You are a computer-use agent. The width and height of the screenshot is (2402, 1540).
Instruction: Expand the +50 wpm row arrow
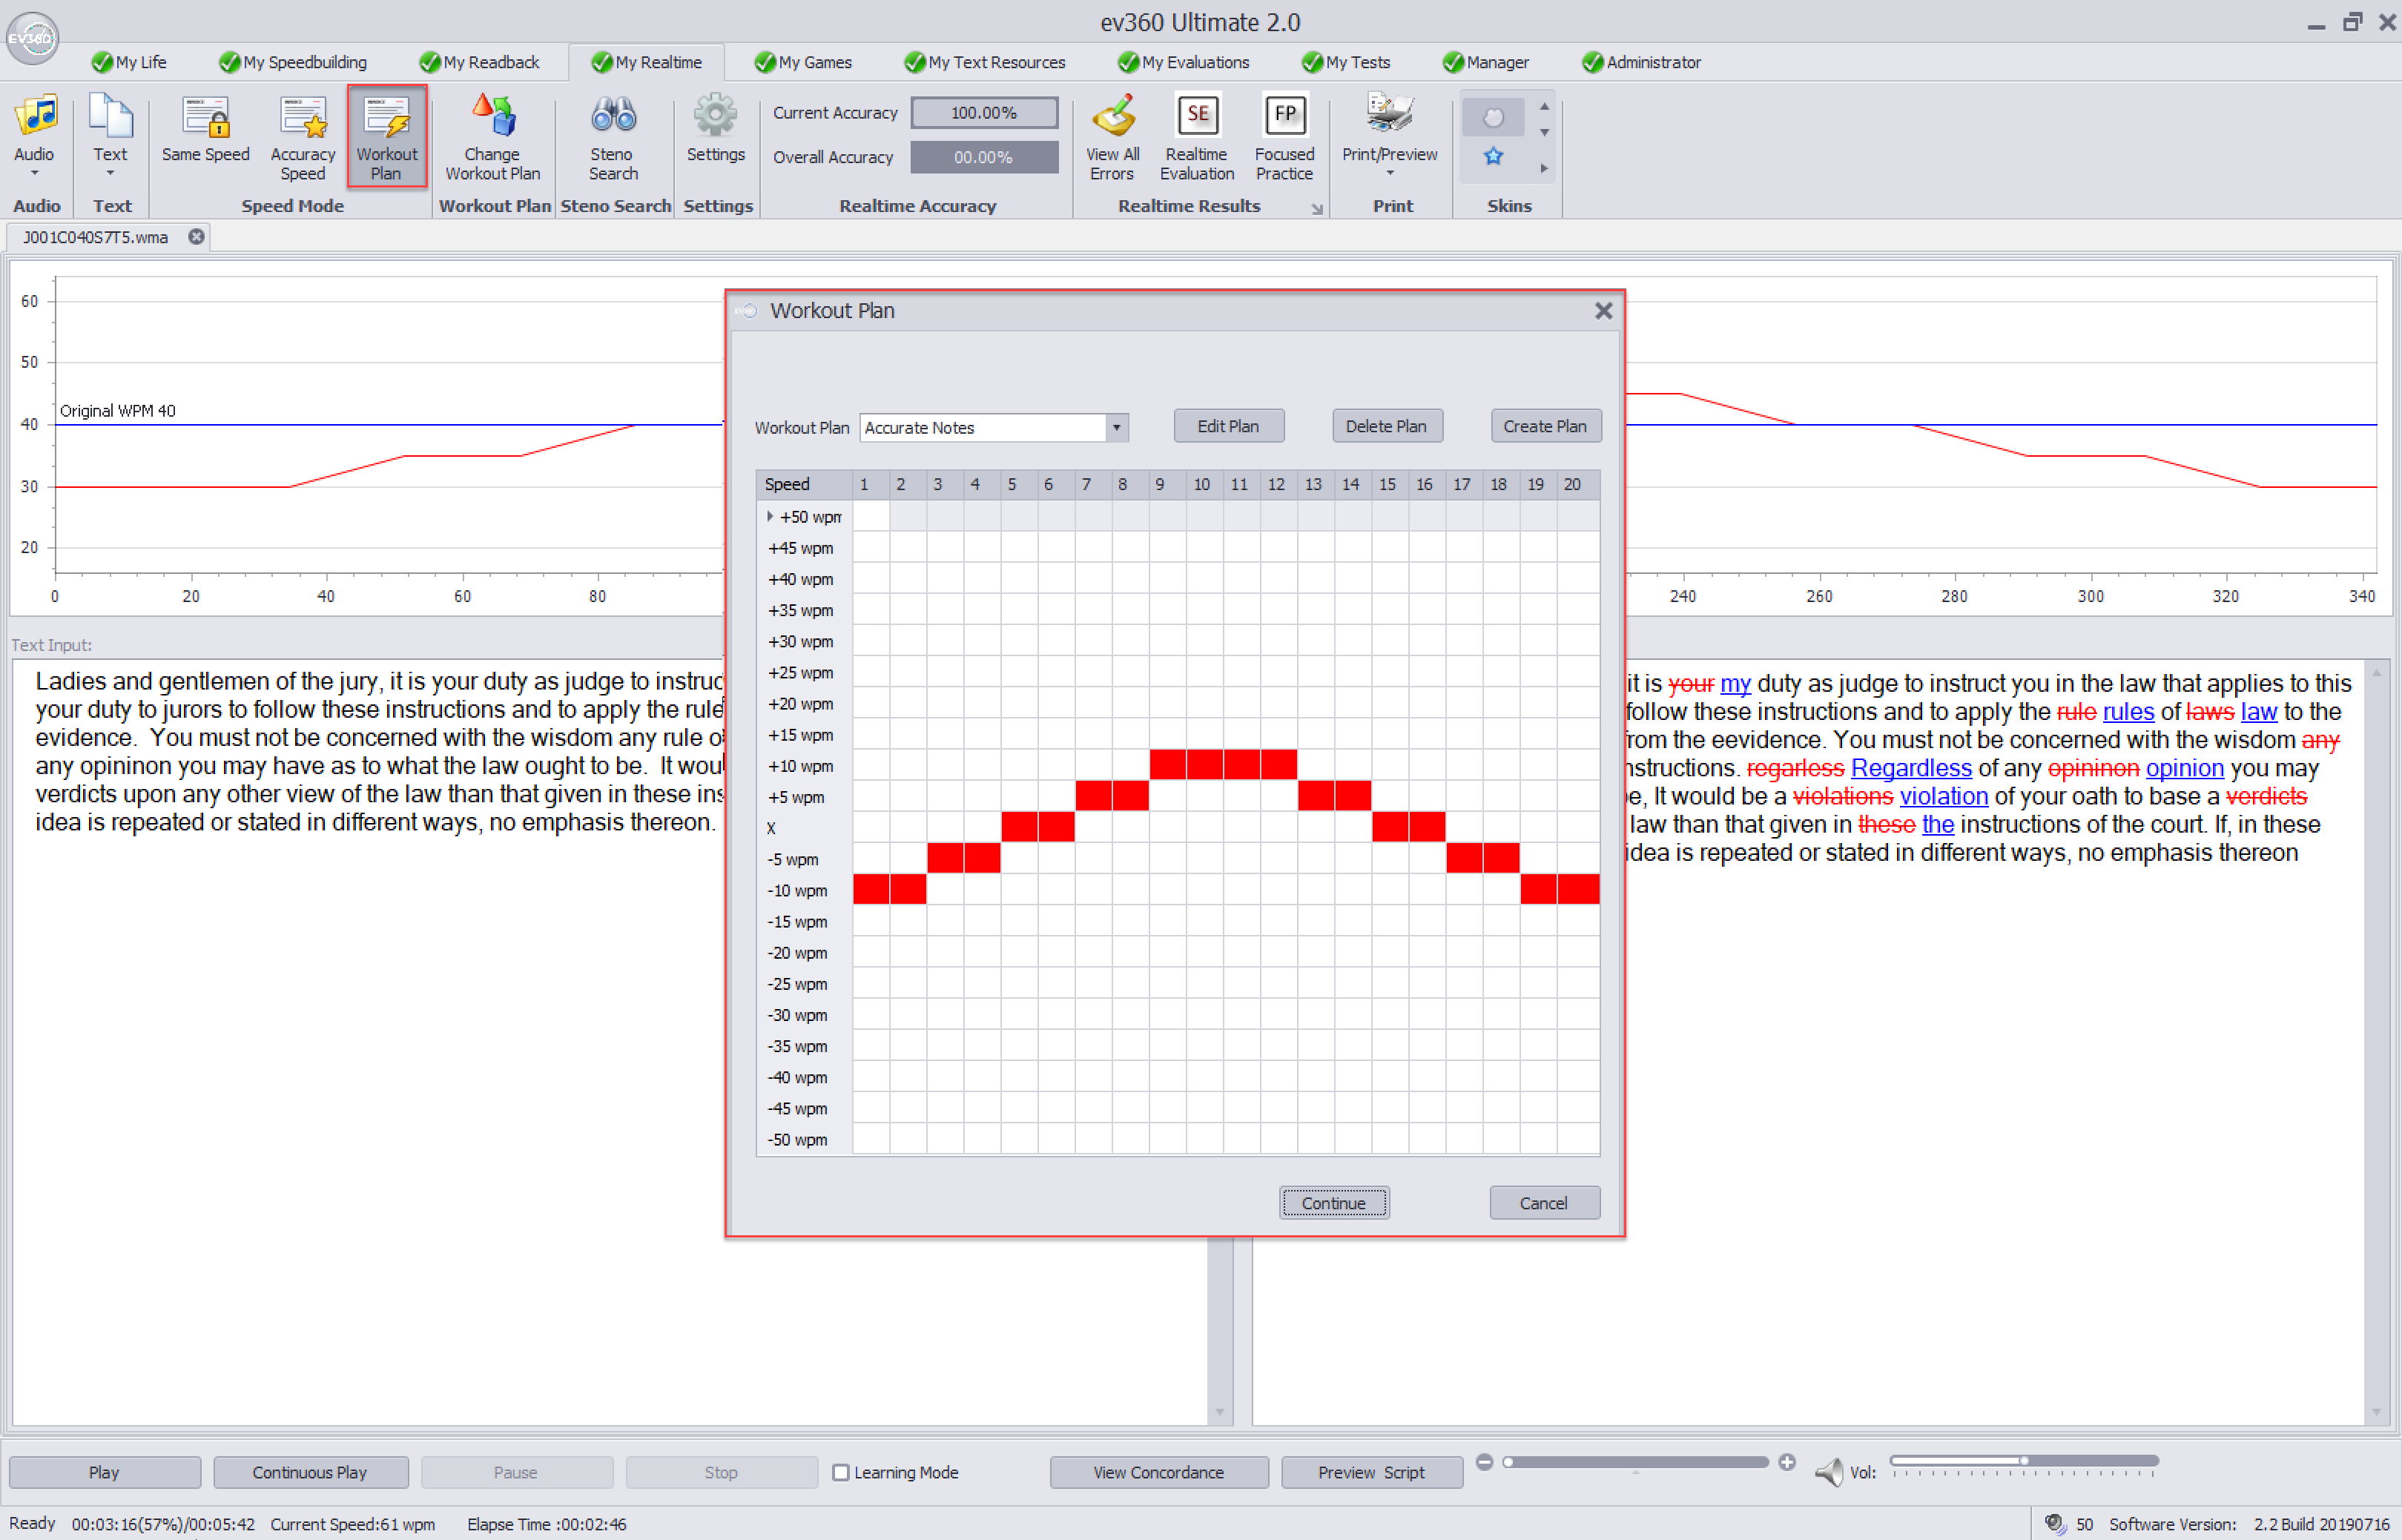[770, 517]
